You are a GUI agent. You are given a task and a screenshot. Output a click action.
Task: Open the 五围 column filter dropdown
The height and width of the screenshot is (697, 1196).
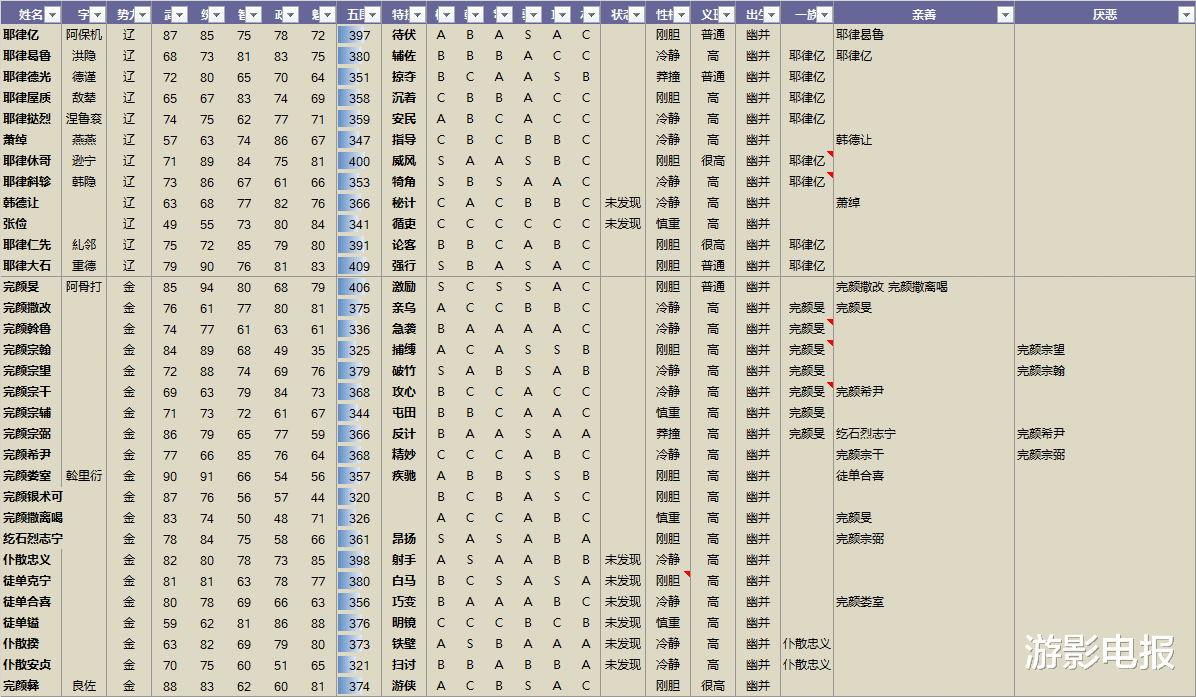tap(372, 14)
